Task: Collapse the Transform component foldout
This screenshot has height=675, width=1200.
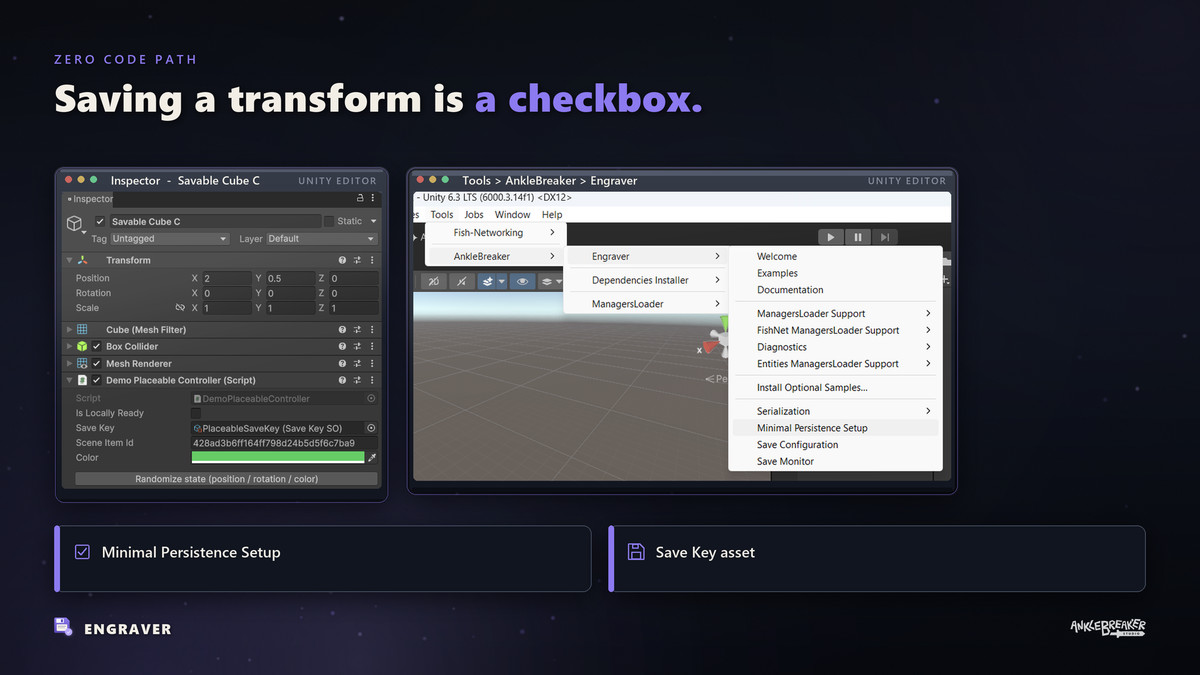Action: pos(70,260)
